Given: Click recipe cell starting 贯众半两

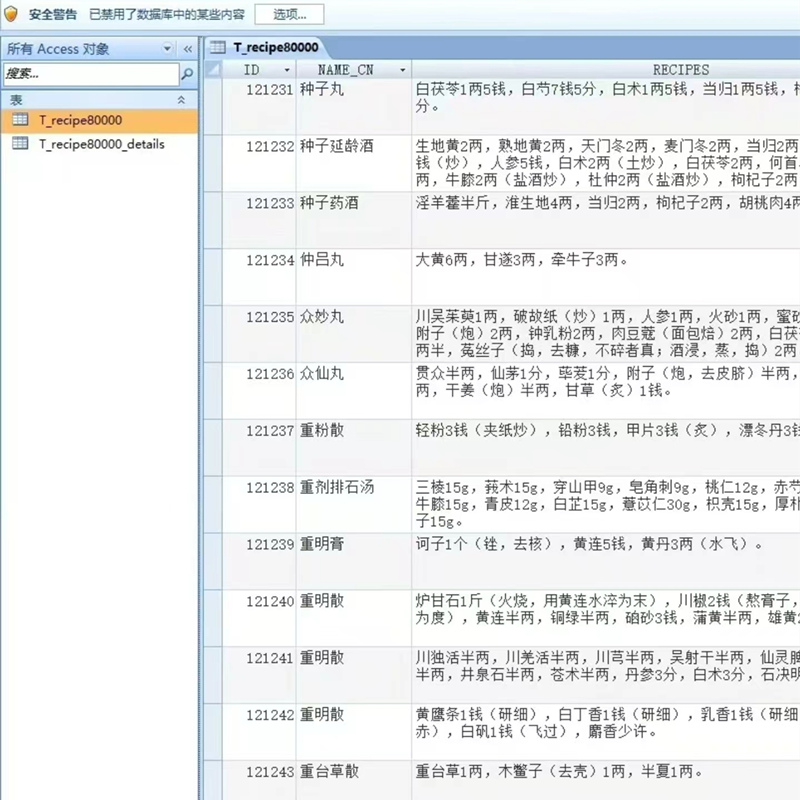Looking at the screenshot, I should click(x=606, y=391).
